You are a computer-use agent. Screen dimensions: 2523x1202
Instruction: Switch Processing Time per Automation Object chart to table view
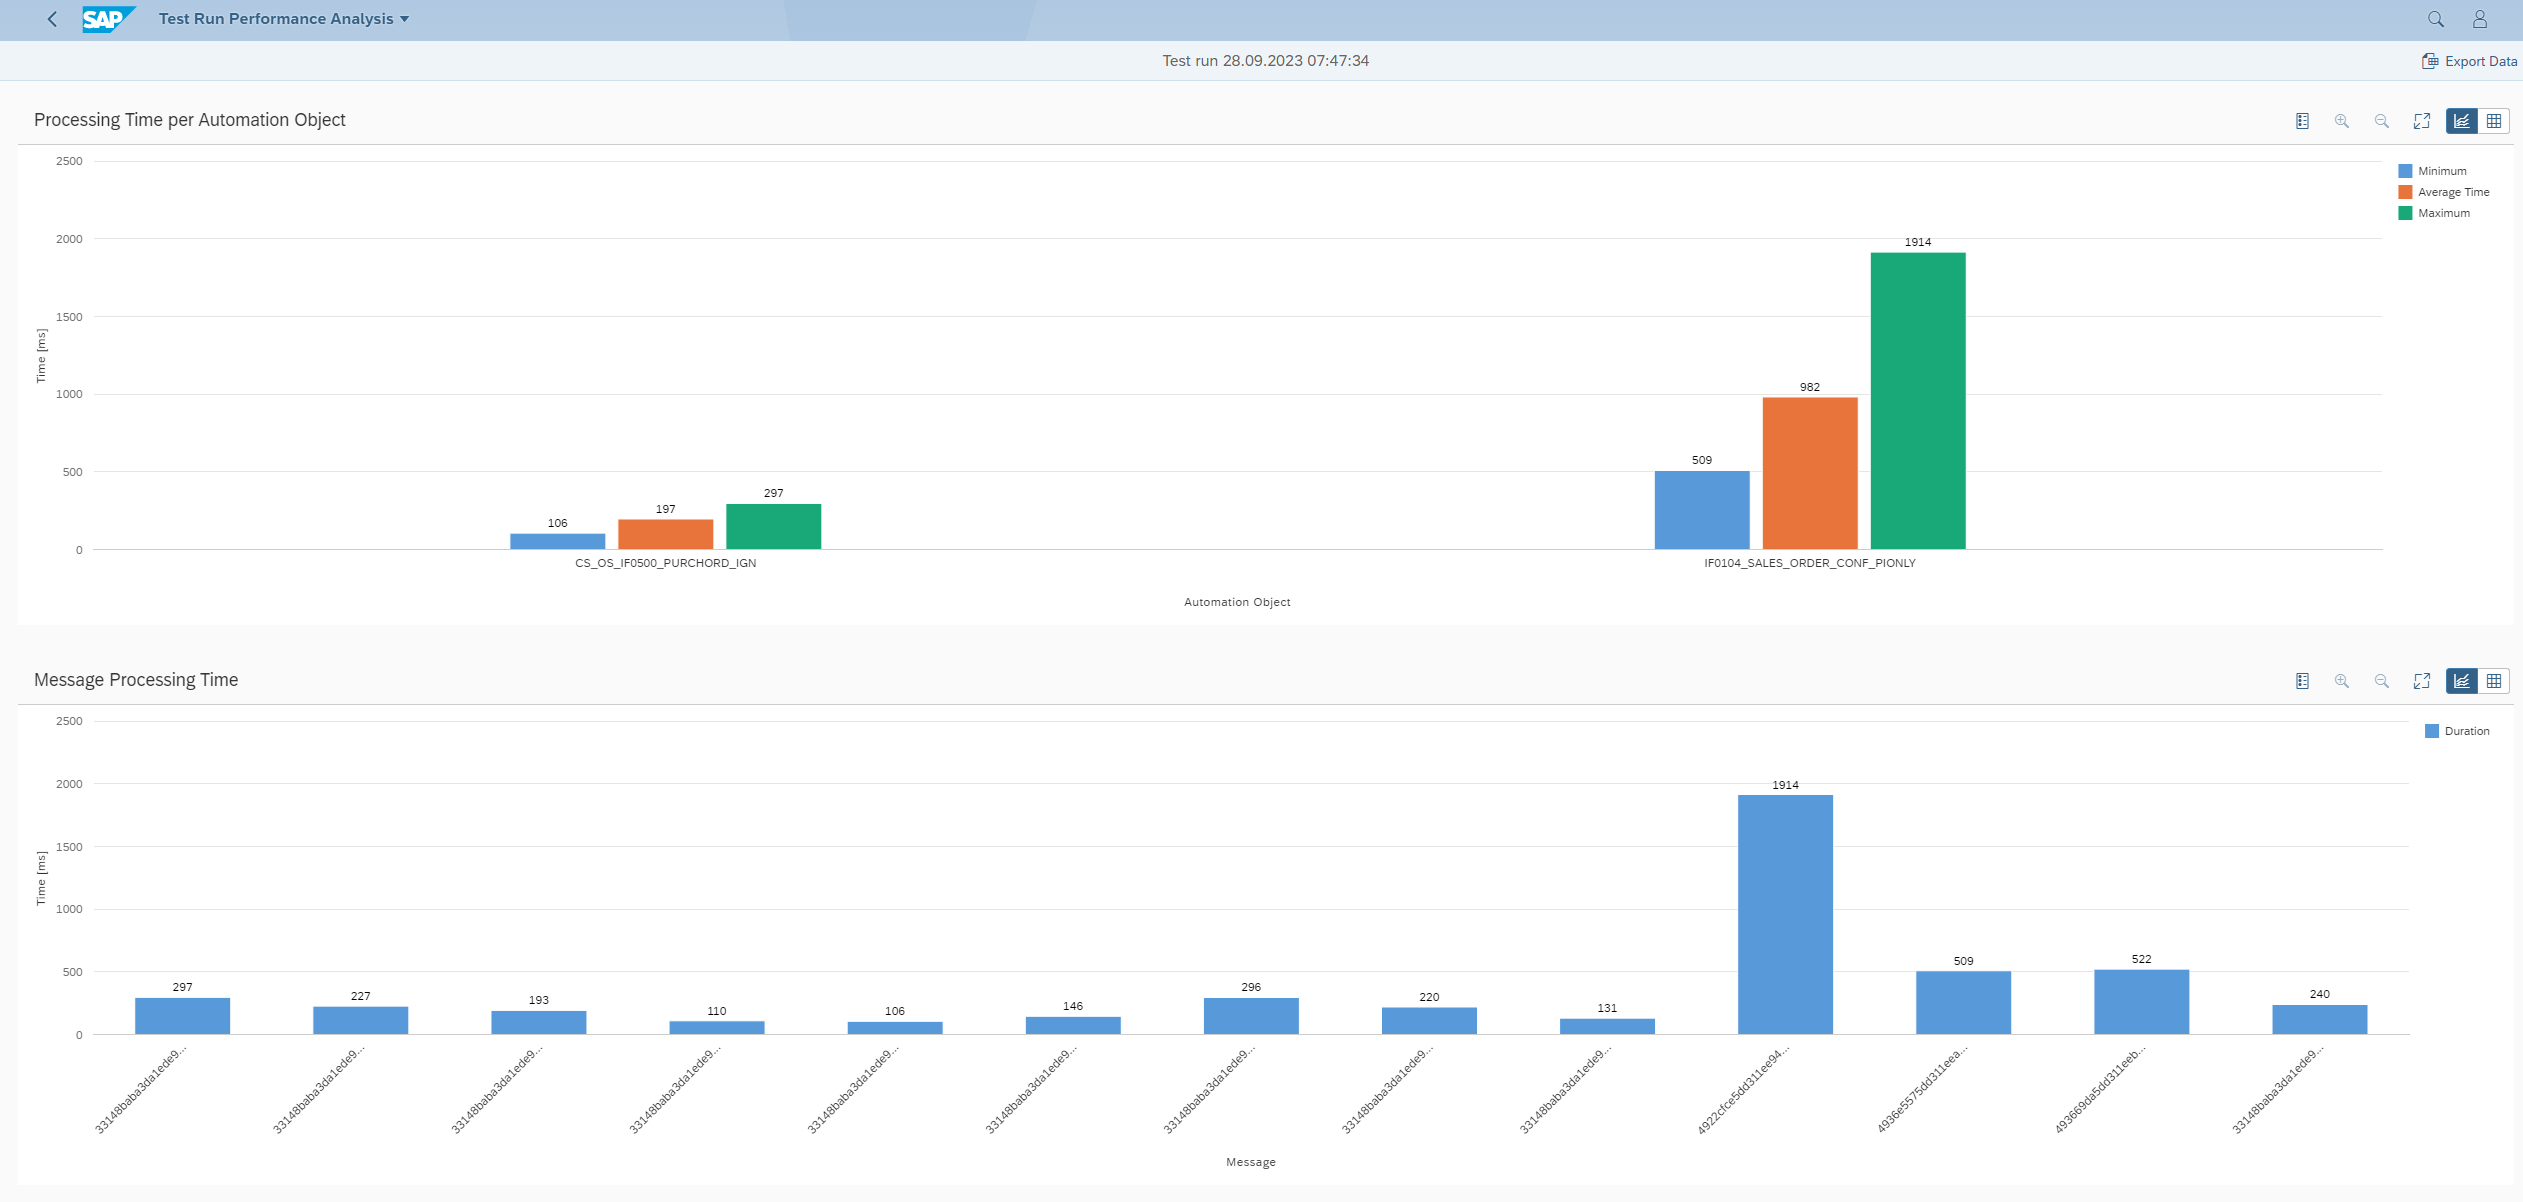2494,121
